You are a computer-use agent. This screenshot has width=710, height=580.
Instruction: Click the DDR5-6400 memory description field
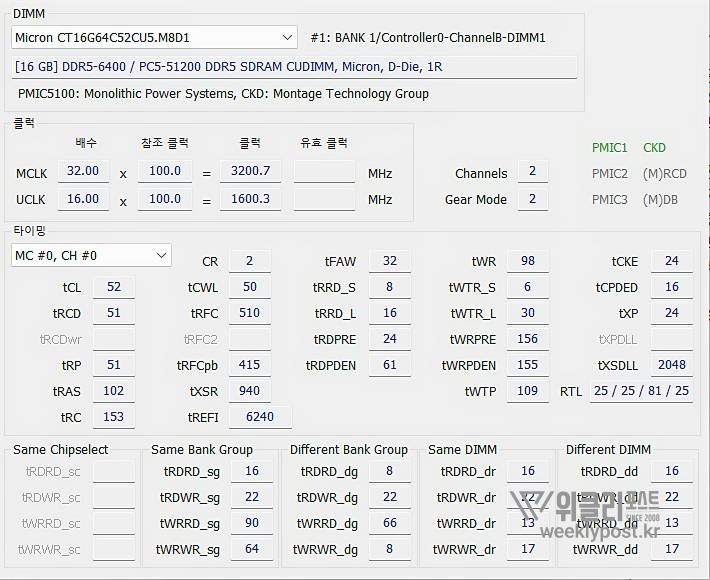pos(295,67)
